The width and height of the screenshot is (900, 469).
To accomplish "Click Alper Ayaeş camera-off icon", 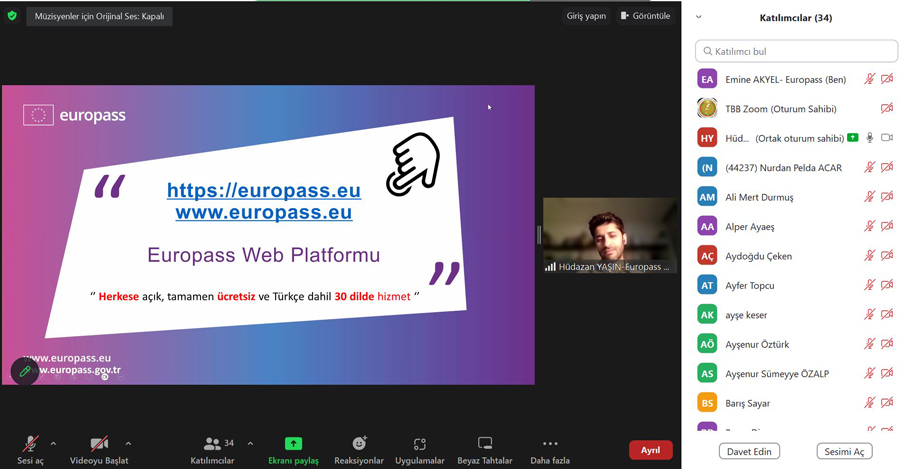I will 887,226.
